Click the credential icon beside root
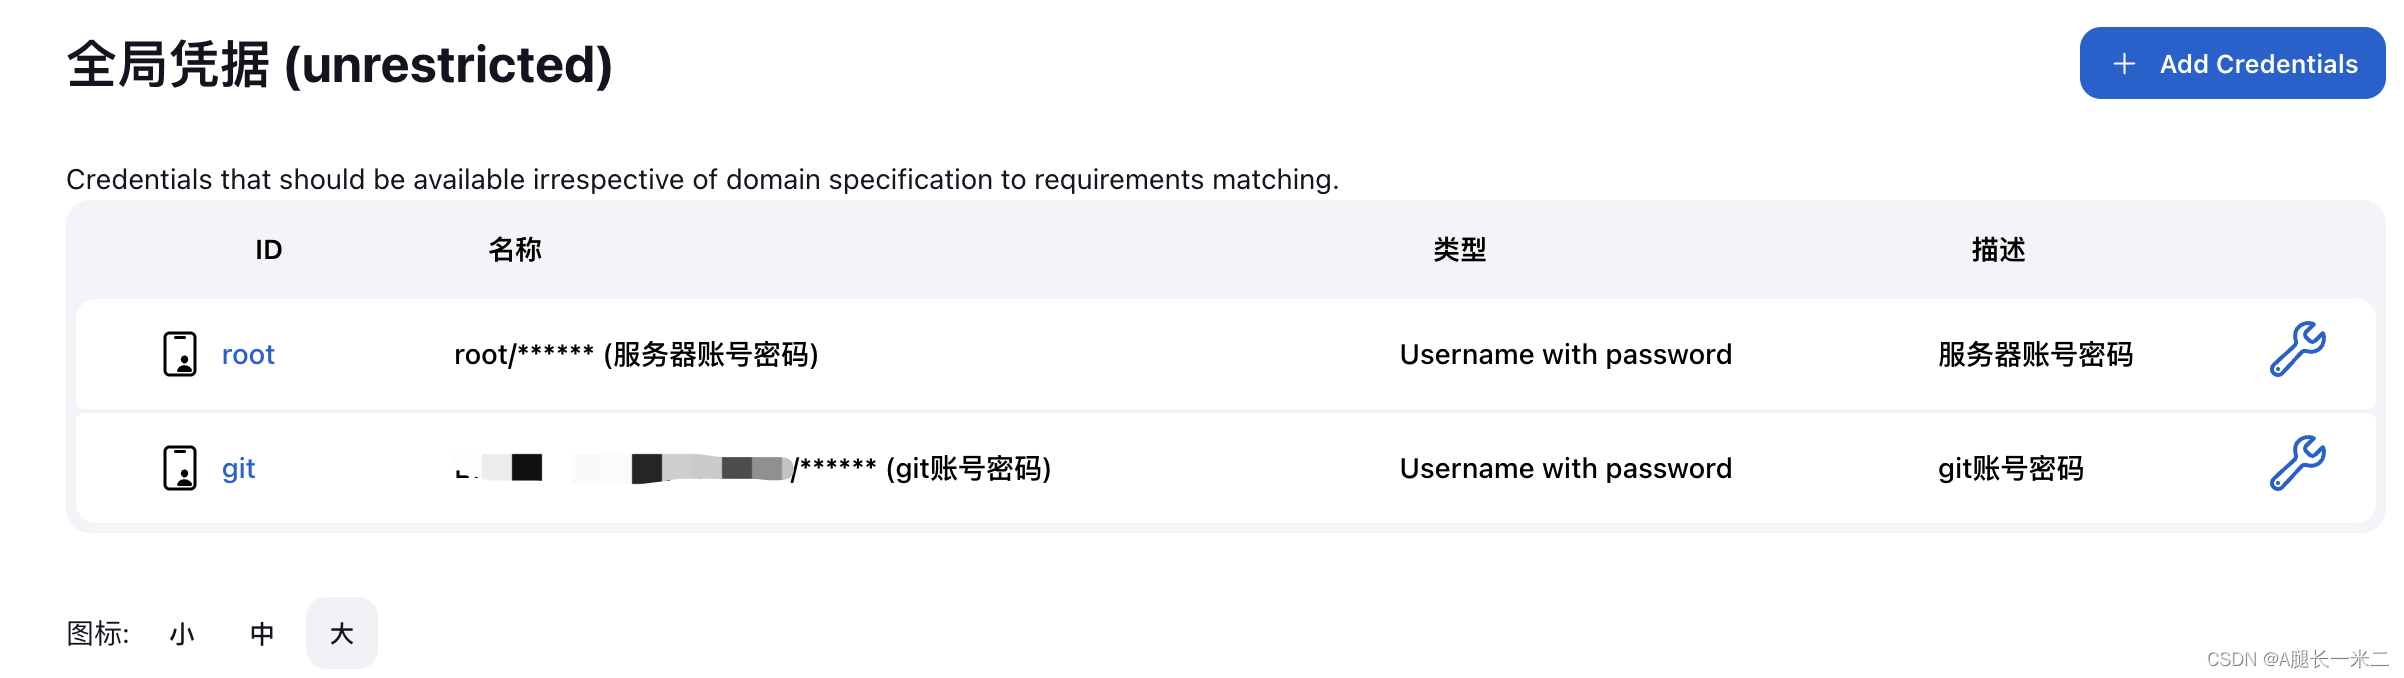The image size is (2404, 678). [x=180, y=354]
